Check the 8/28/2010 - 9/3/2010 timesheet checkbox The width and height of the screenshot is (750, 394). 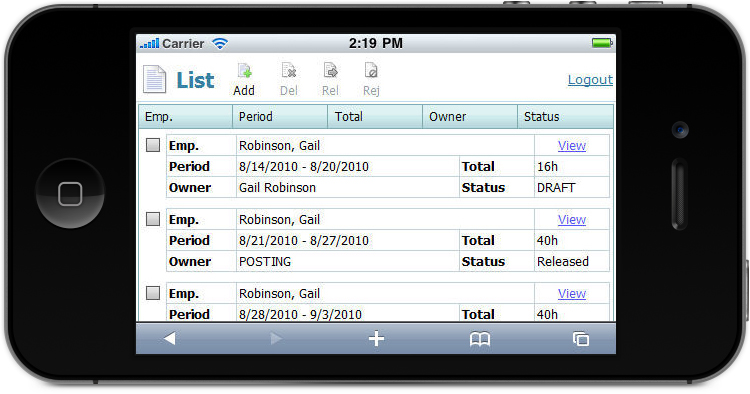153,293
